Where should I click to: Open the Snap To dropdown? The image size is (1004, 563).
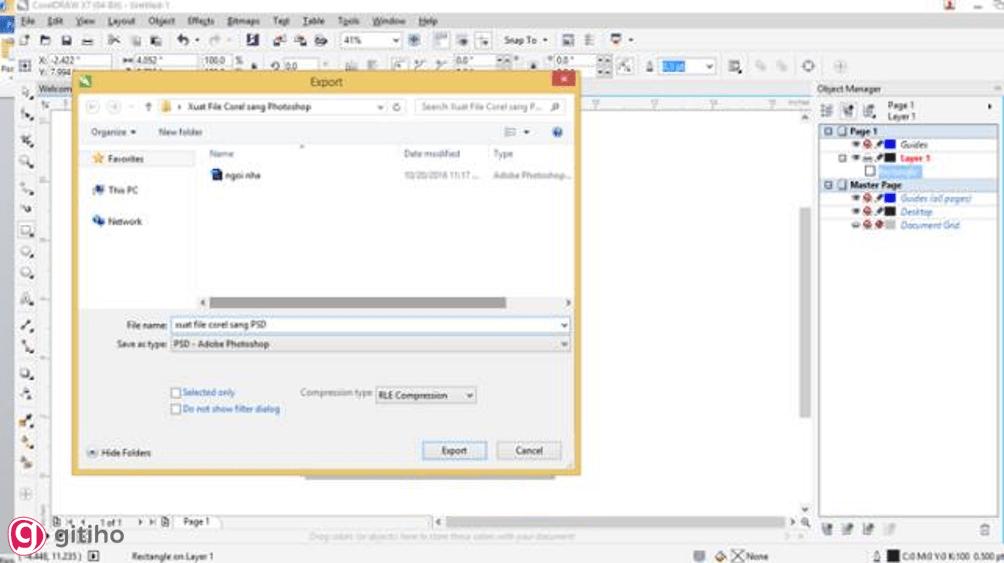point(526,40)
